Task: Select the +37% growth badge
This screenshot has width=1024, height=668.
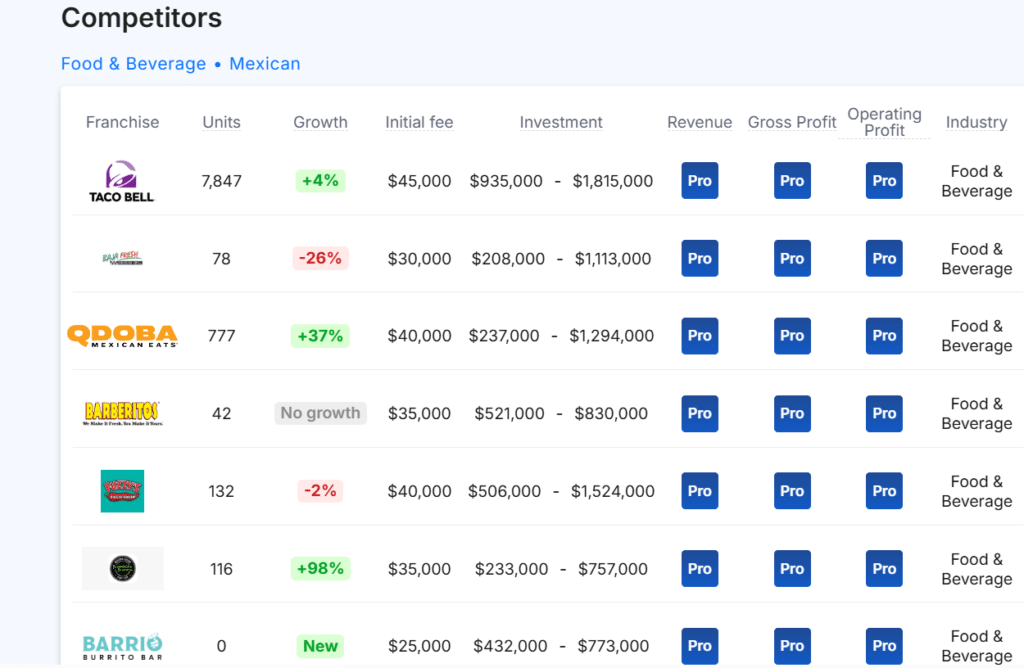Action: [320, 336]
